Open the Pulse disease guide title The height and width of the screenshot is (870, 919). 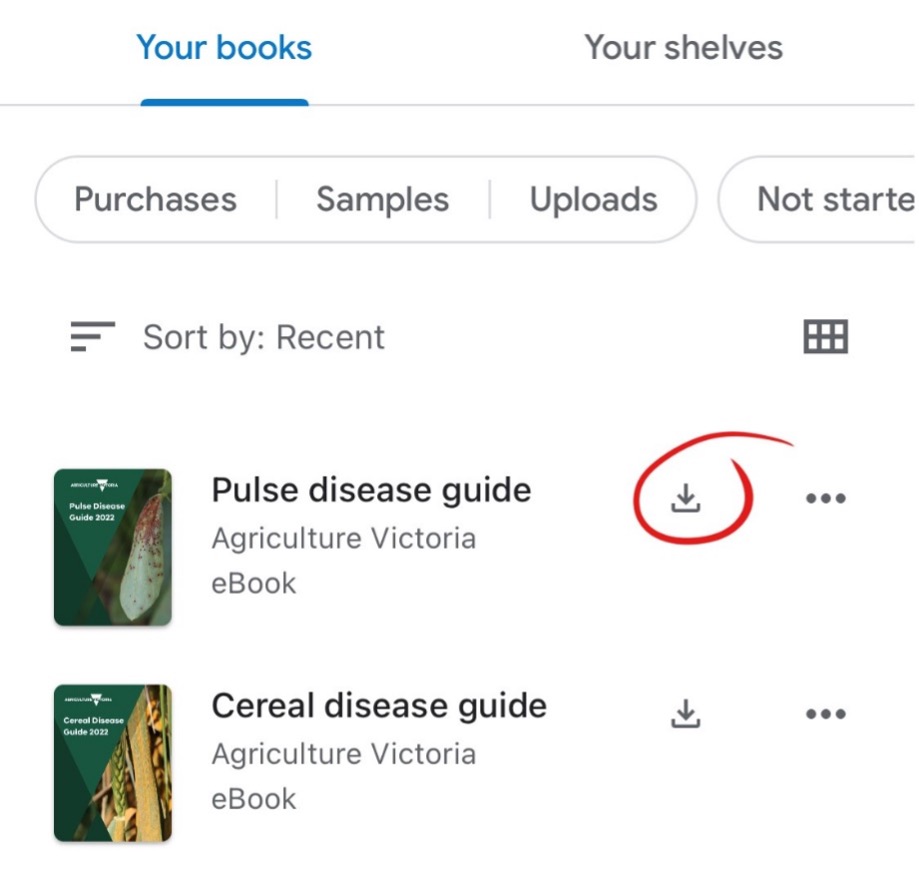click(x=372, y=490)
